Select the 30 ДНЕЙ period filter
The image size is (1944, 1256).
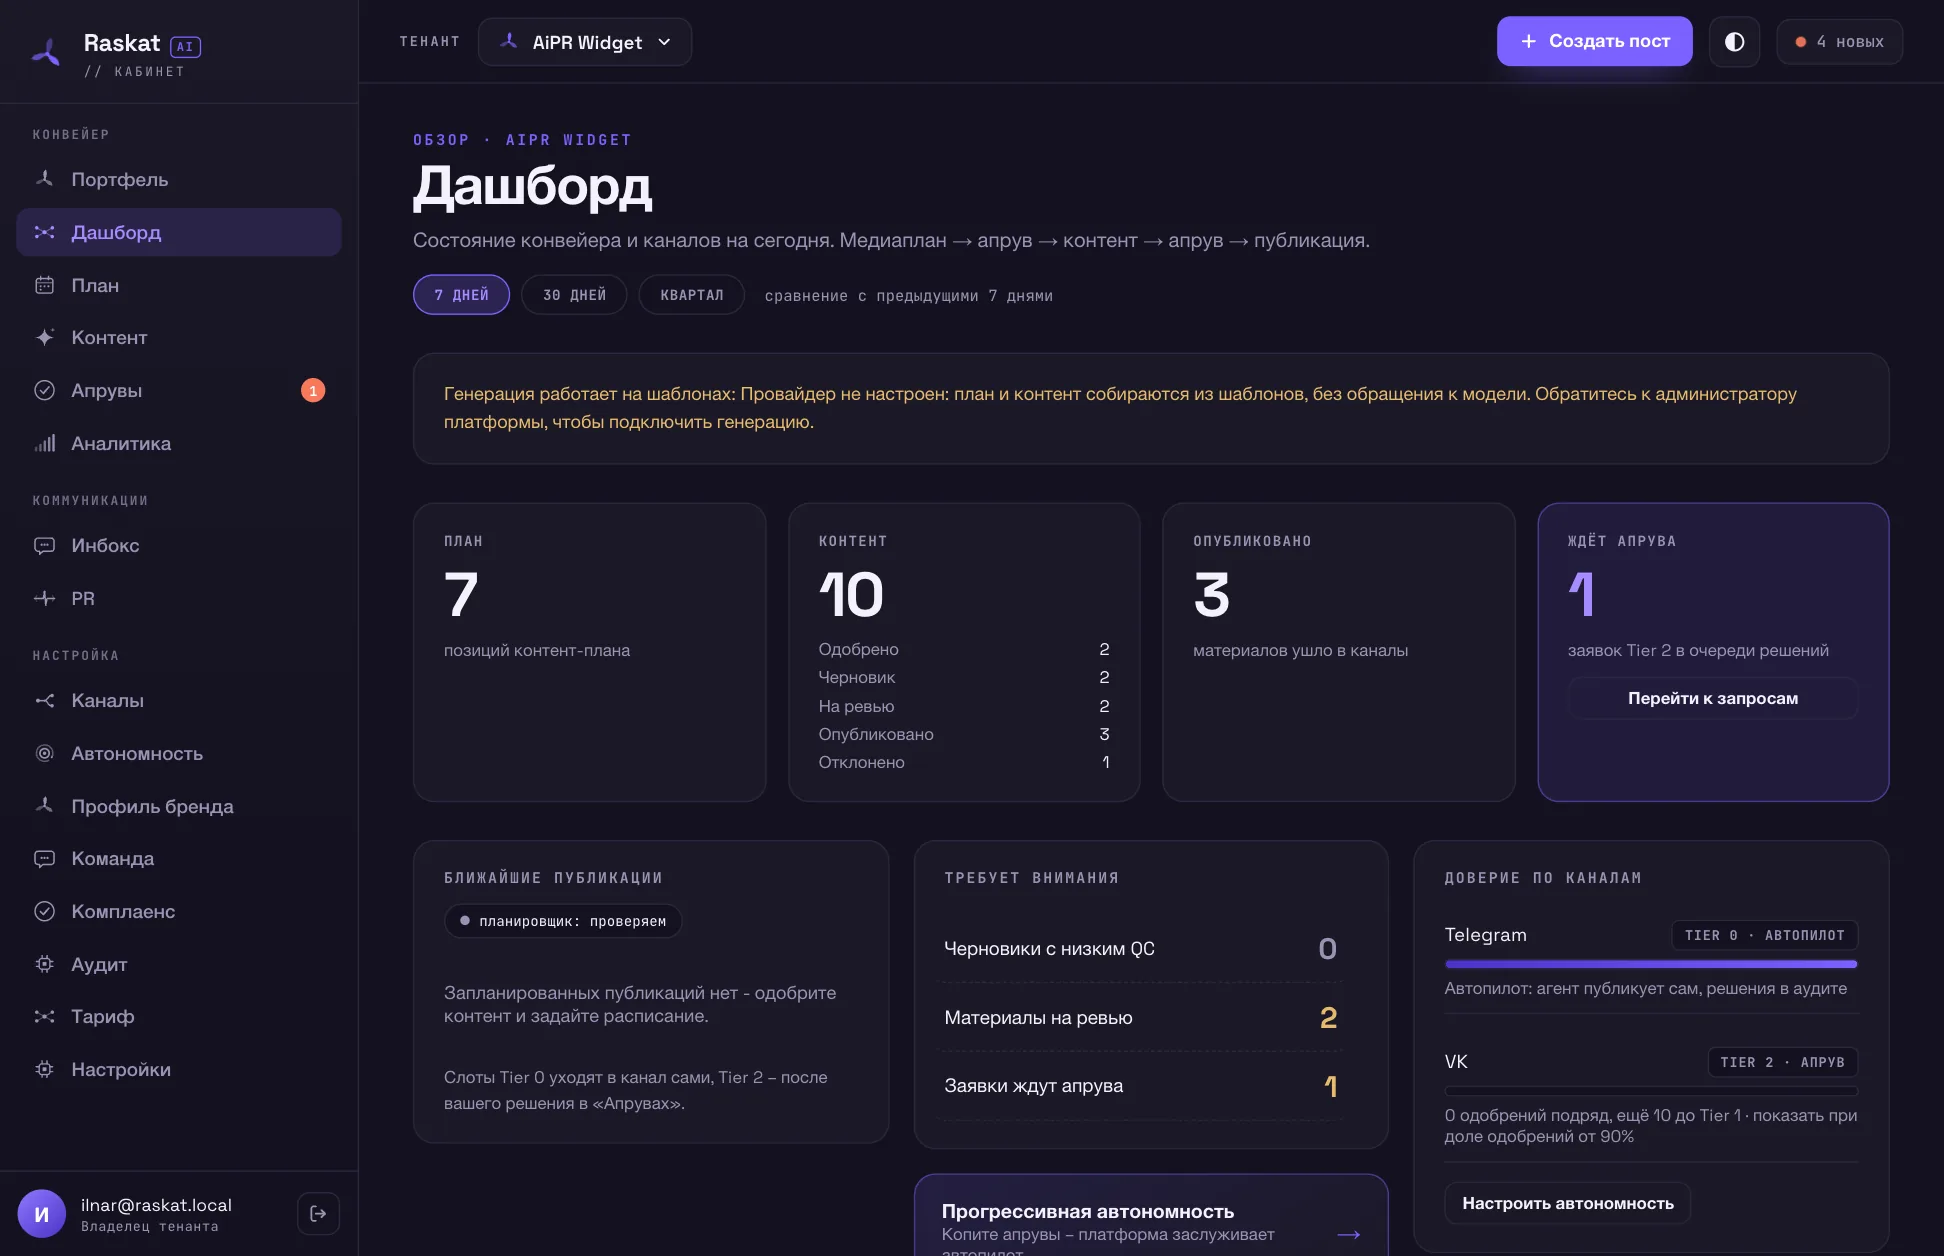pyautogui.click(x=574, y=295)
